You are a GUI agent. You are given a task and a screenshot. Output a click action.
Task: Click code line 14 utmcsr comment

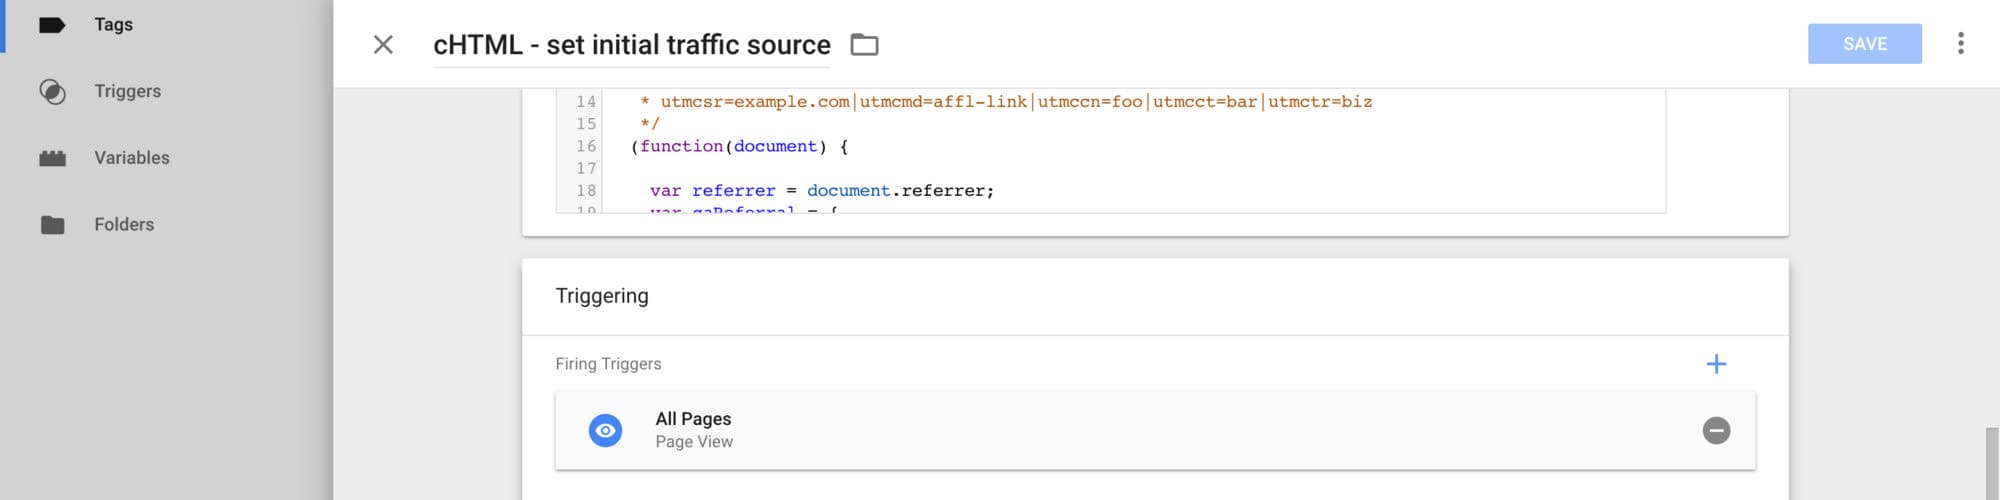click(x=1006, y=102)
